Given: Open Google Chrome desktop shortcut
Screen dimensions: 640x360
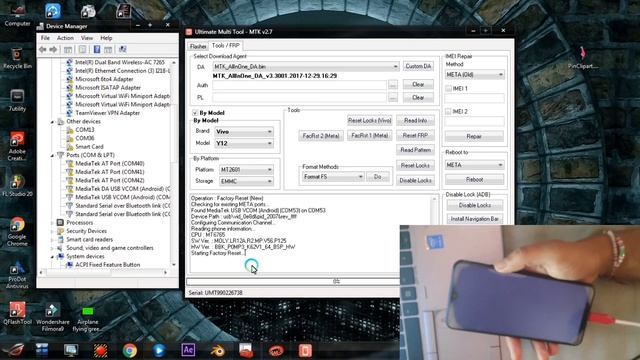Looking at the screenshot, I should point(17,231).
